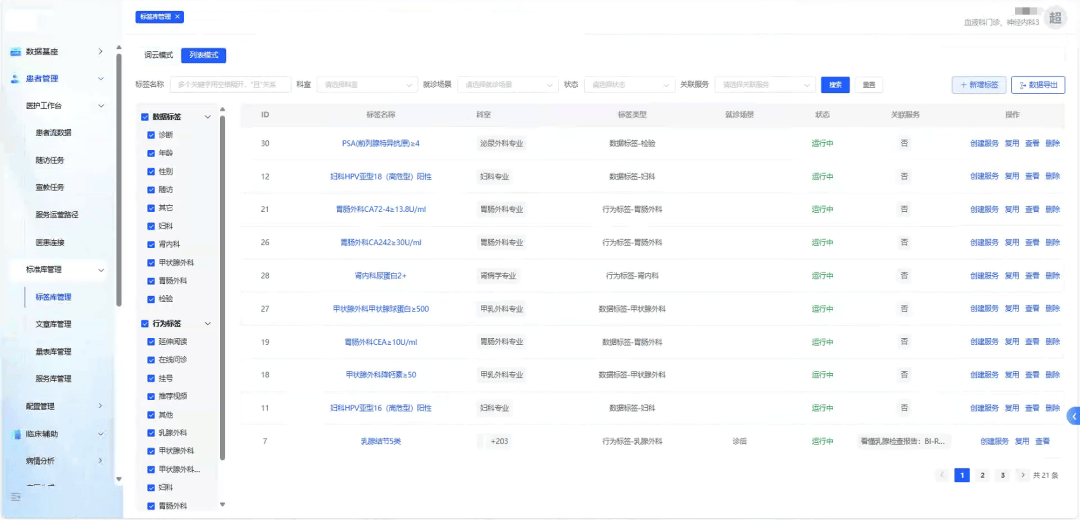Screen dimensions: 1080x520
Task: Open the 状态 dropdown filter
Action: [628, 85]
